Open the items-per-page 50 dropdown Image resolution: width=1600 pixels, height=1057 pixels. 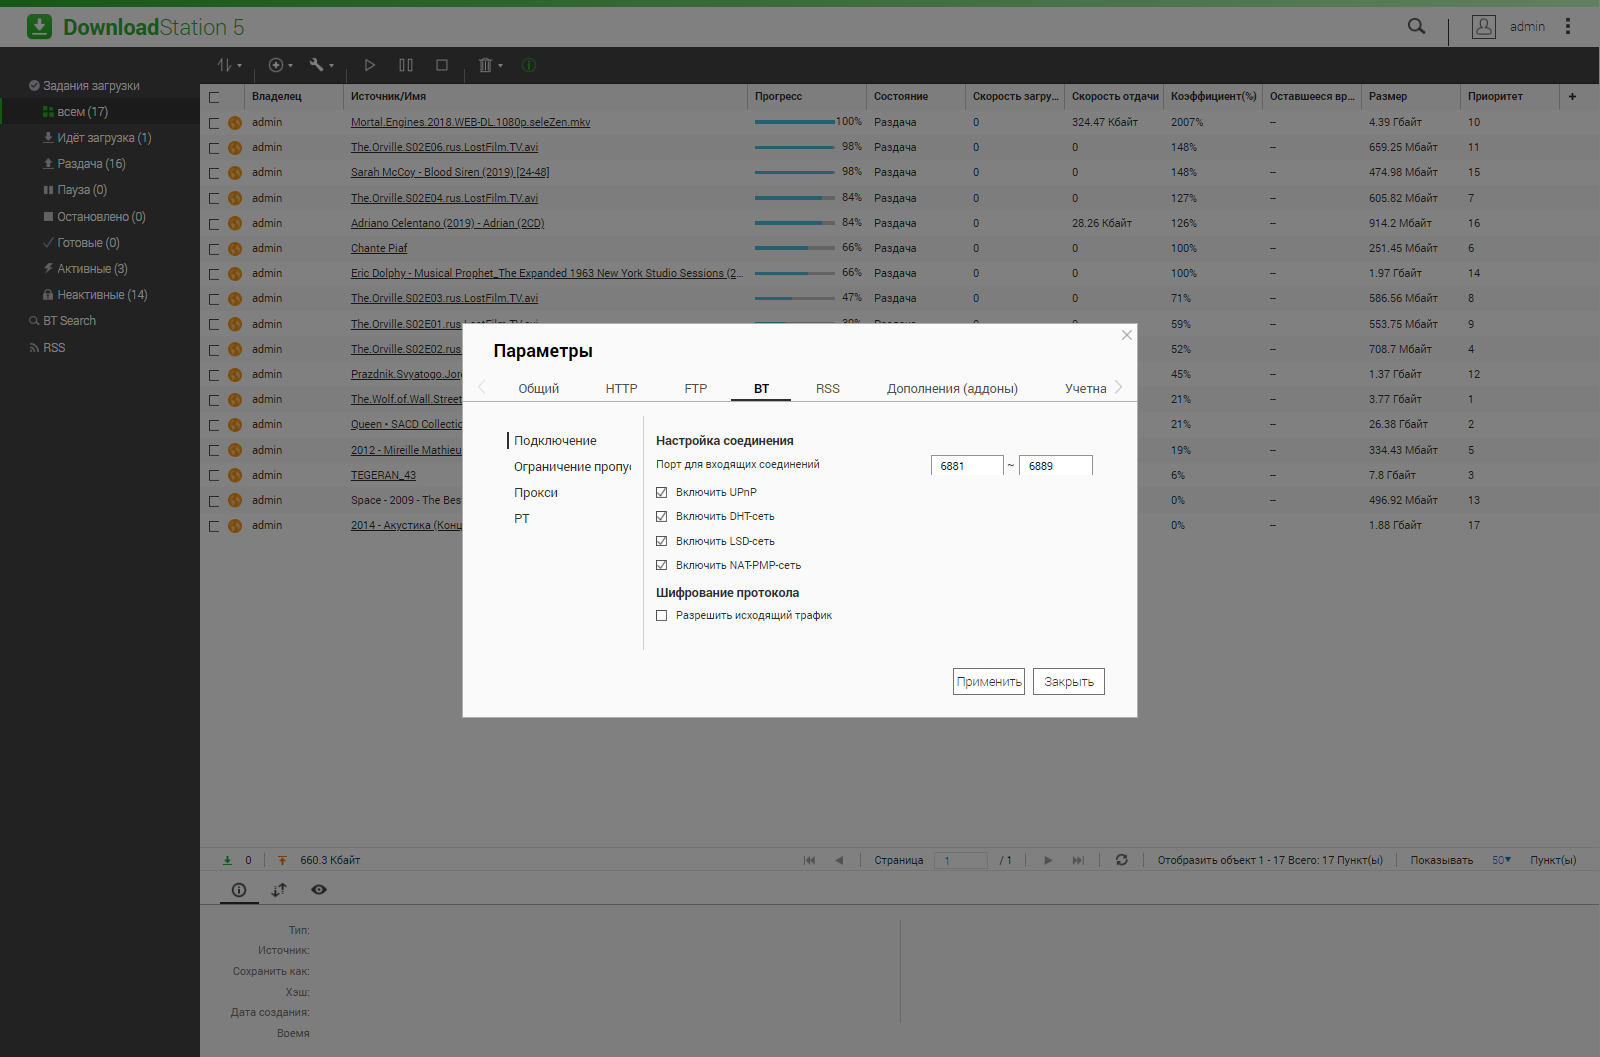coord(1501,860)
